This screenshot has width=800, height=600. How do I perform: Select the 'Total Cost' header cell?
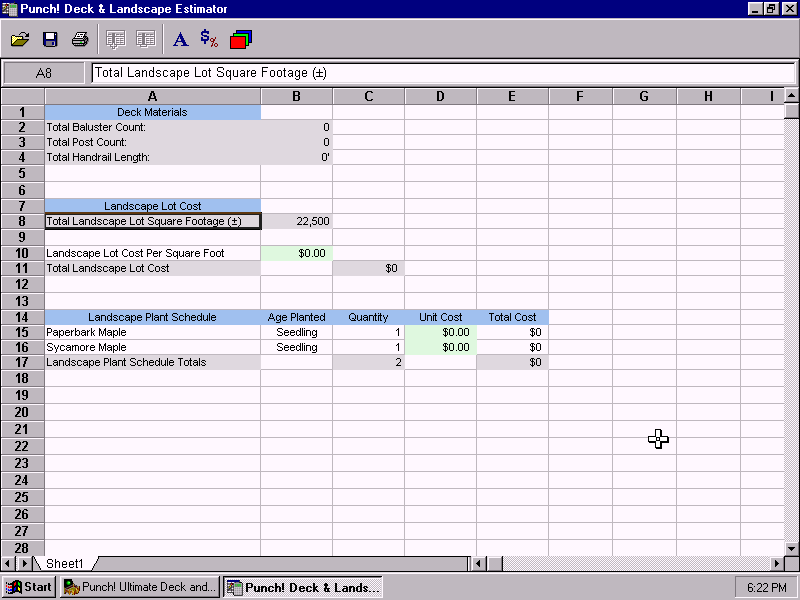coord(512,317)
